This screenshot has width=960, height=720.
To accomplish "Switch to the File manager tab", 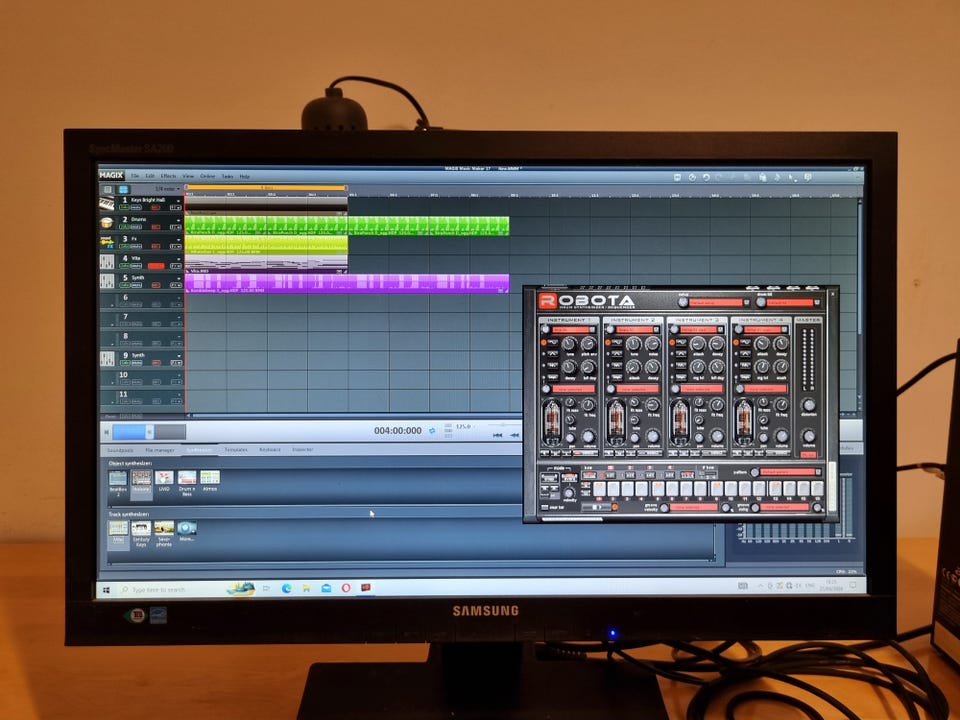I will [160, 450].
